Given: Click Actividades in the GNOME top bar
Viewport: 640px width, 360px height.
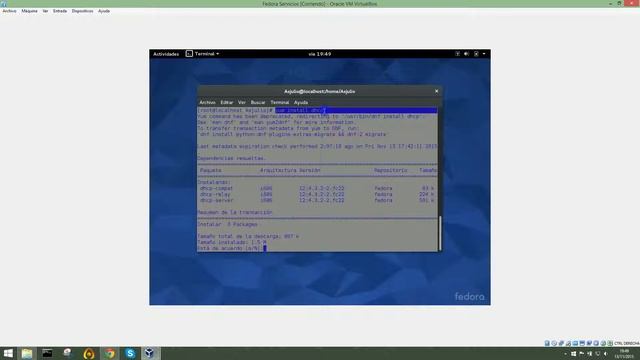Looking at the screenshot, I should coord(166,54).
